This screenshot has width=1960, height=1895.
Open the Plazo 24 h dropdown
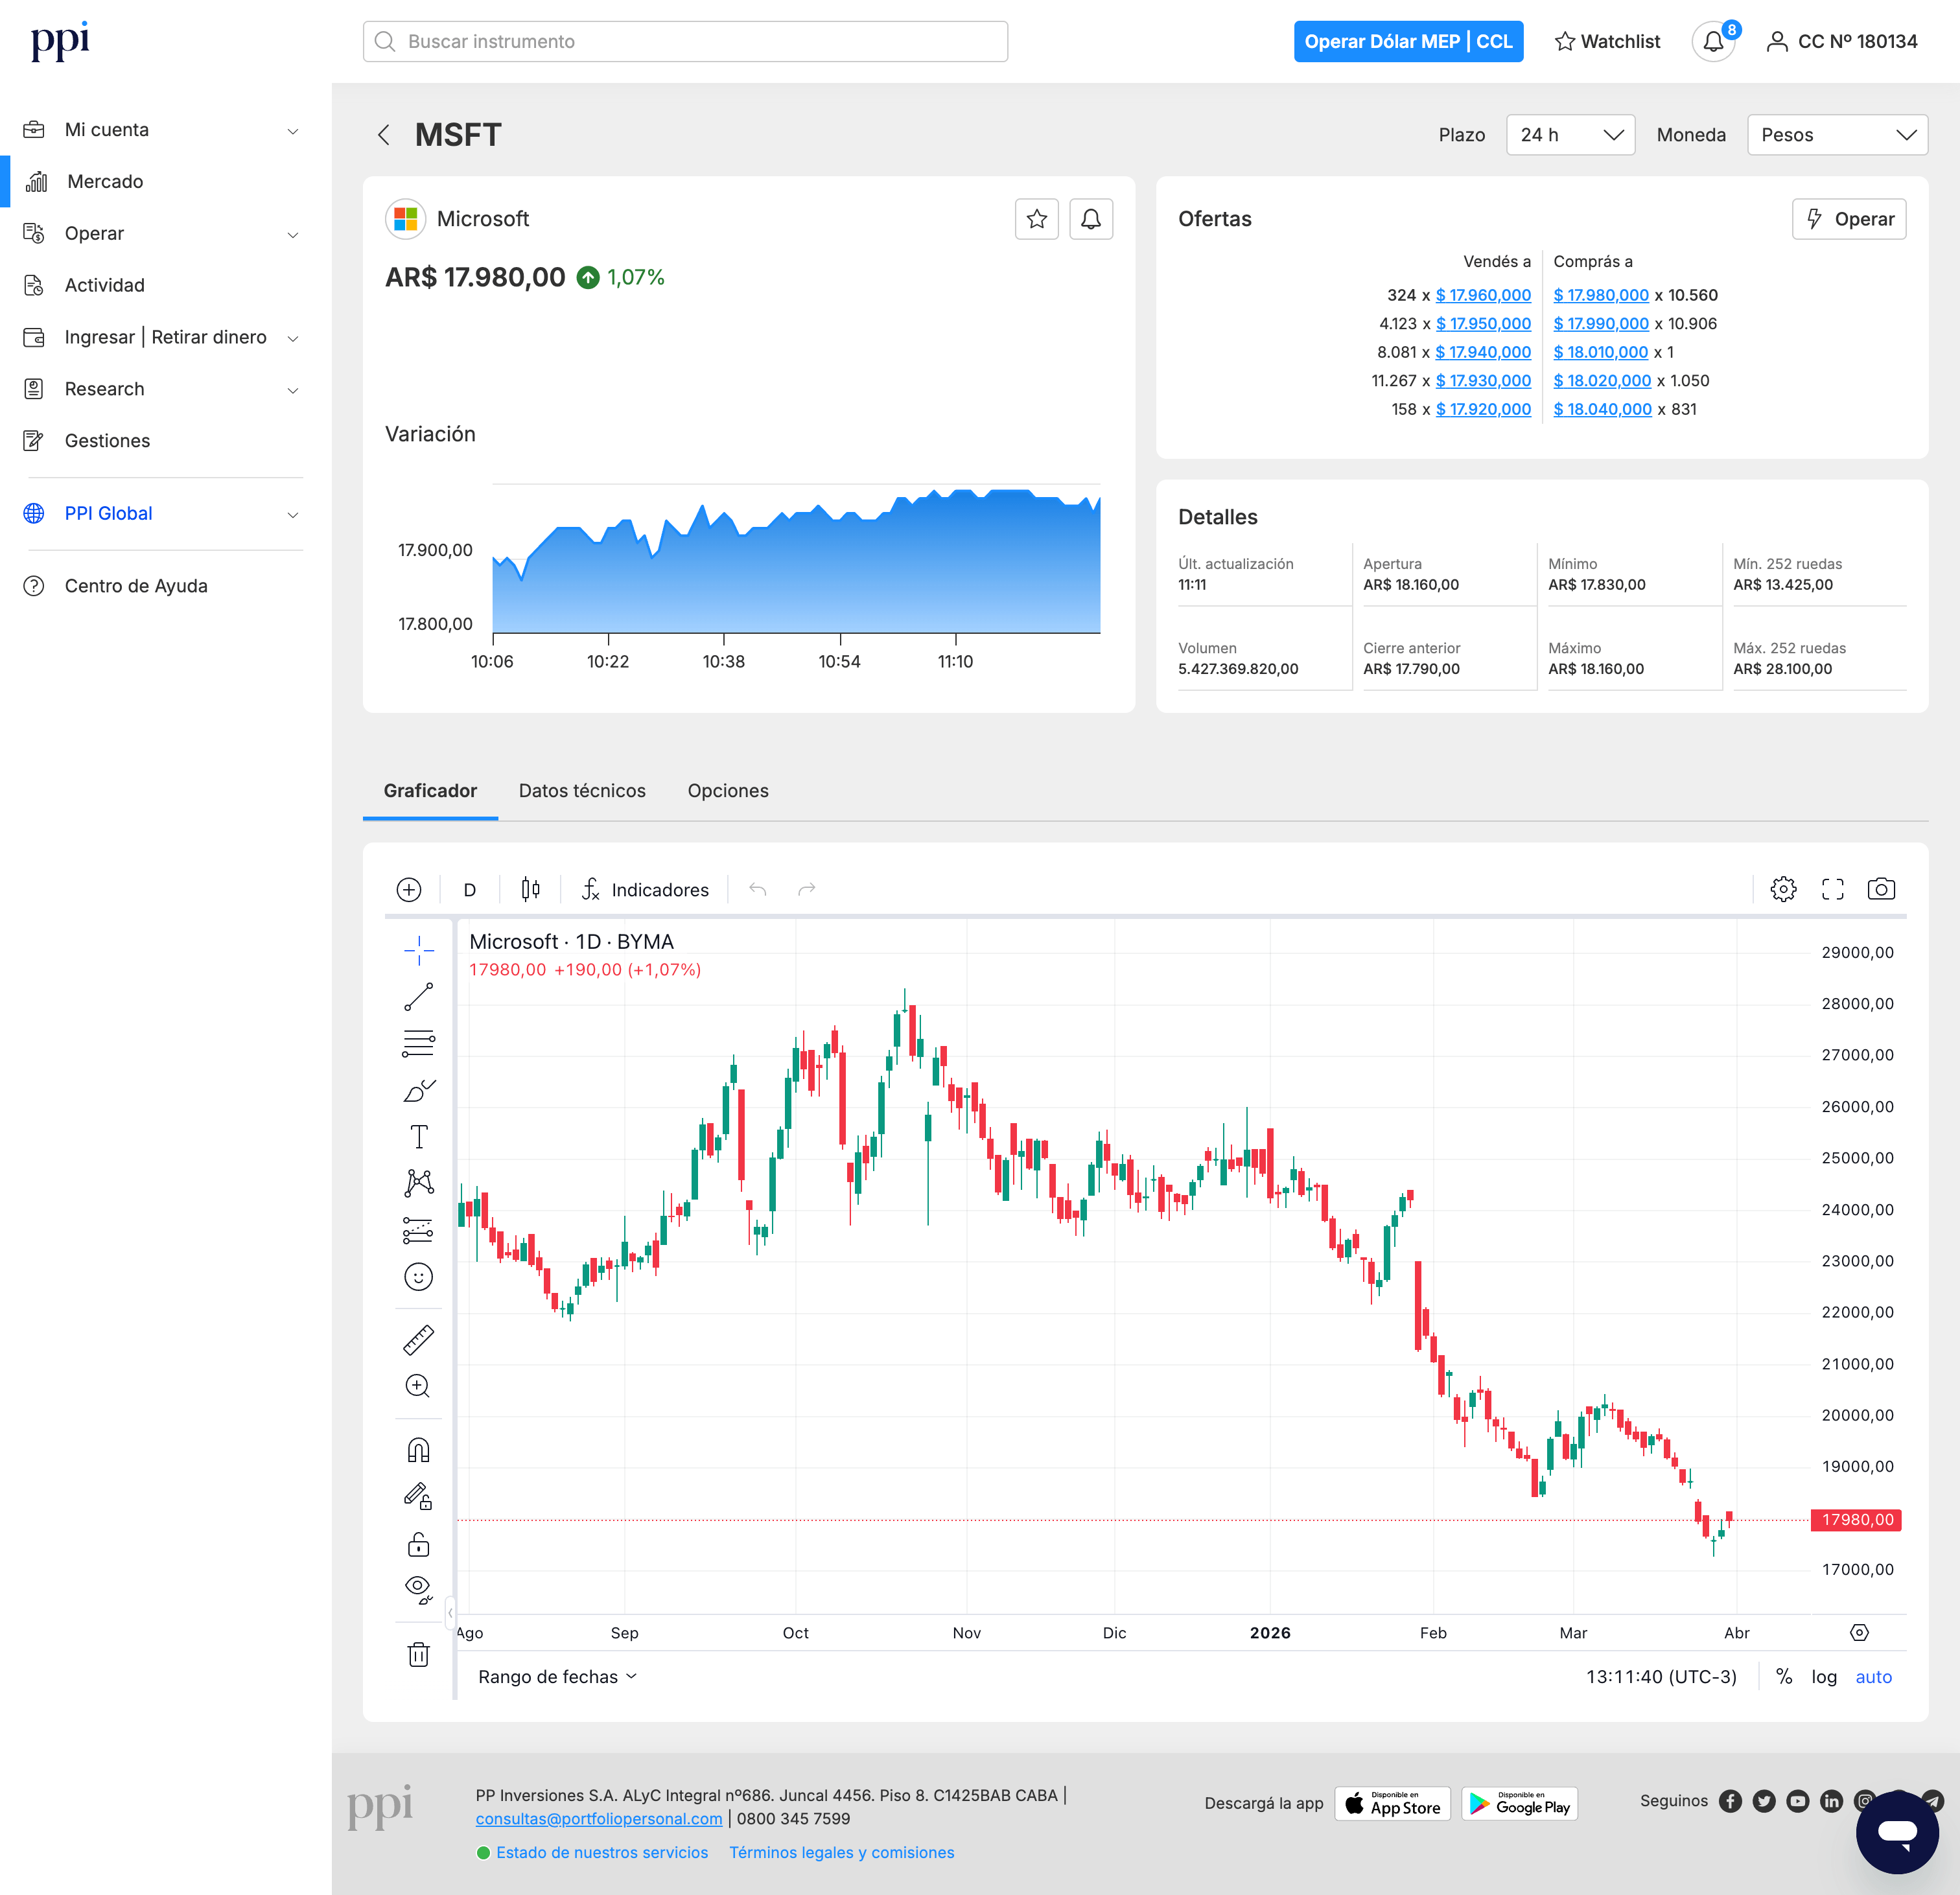1570,135
